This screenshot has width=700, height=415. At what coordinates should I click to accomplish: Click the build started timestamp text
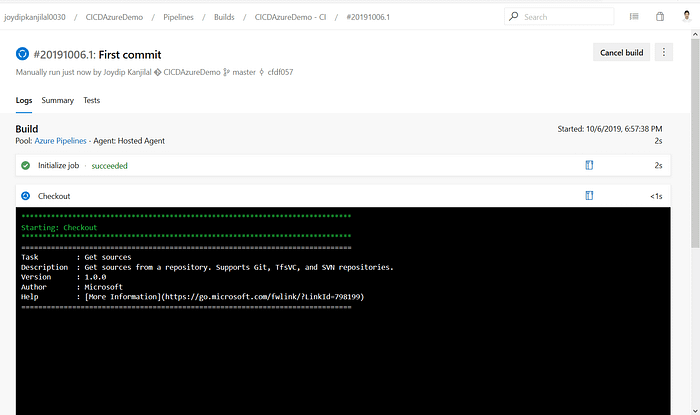[x=609, y=129]
